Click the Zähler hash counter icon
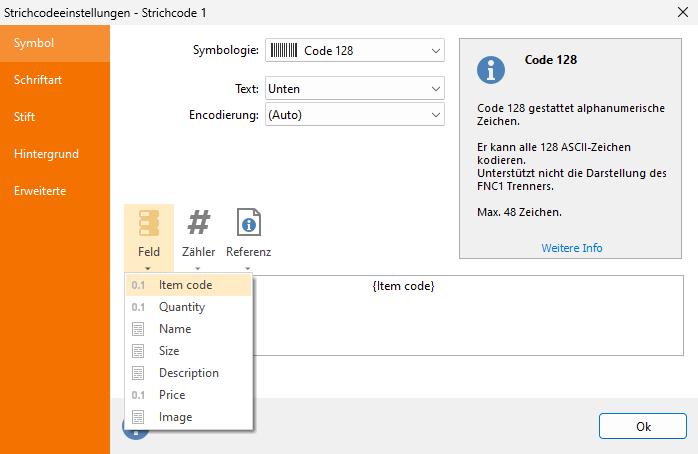 coord(199,222)
